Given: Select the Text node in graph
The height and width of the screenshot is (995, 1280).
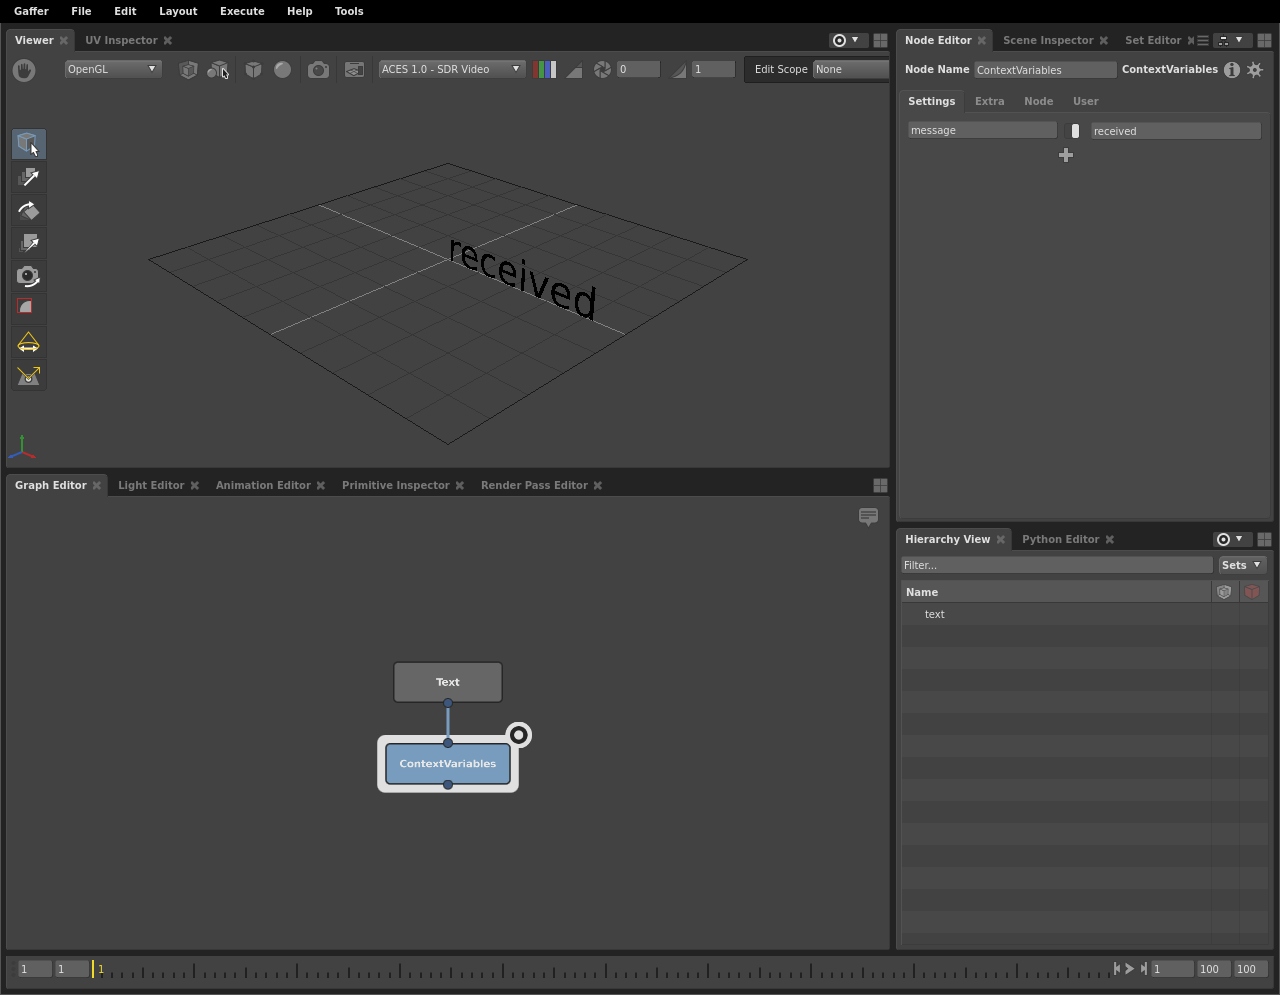Looking at the screenshot, I should (x=448, y=682).
